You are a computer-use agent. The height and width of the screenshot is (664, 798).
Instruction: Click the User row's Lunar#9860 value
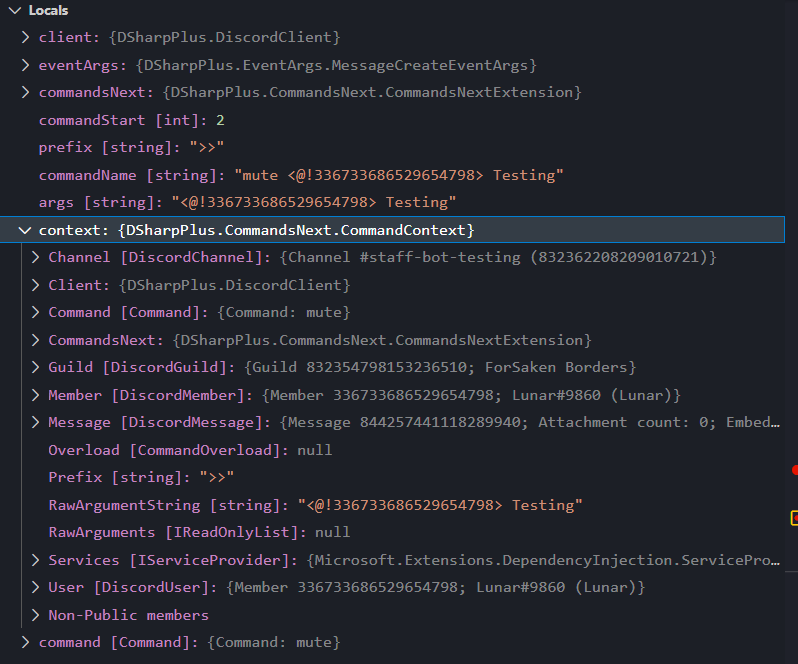[x=436, y=587]
